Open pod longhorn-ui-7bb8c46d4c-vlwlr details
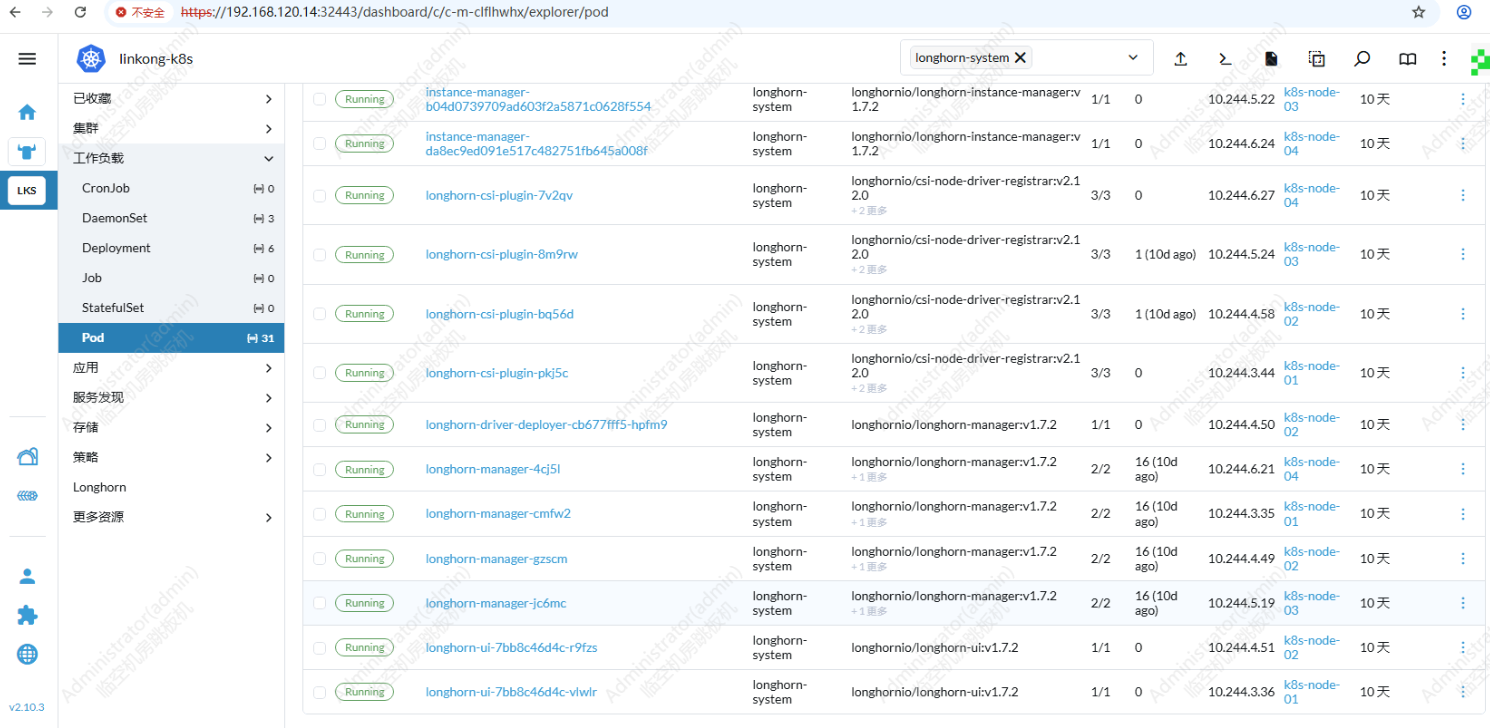Screen dimensions: 1490x728 [x=511, y=692]
